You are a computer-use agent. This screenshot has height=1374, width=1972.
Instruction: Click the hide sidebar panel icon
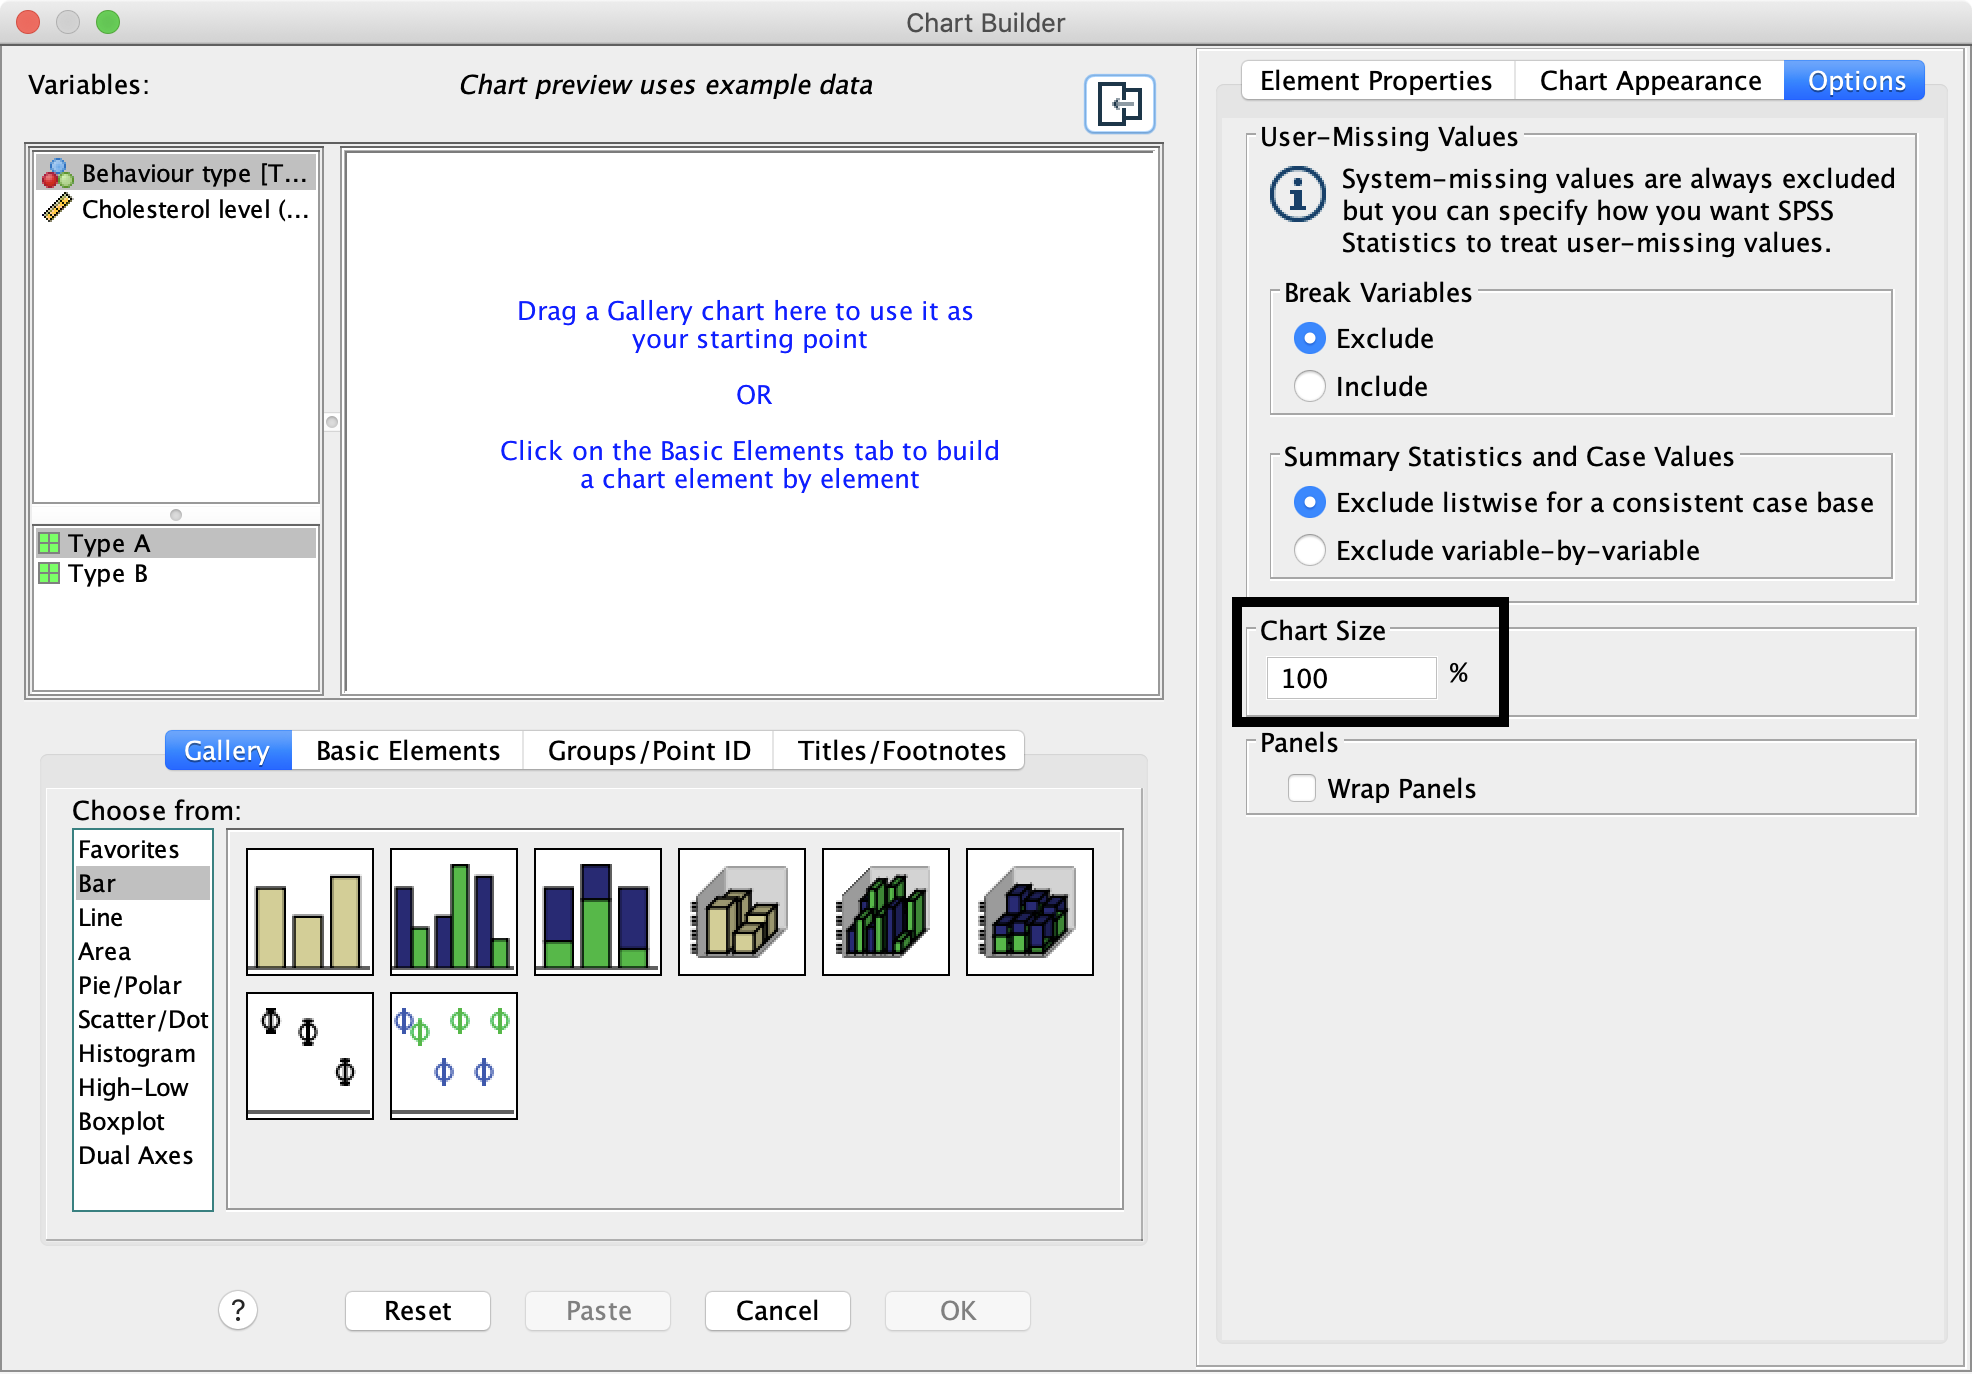tap(1120, 103)
